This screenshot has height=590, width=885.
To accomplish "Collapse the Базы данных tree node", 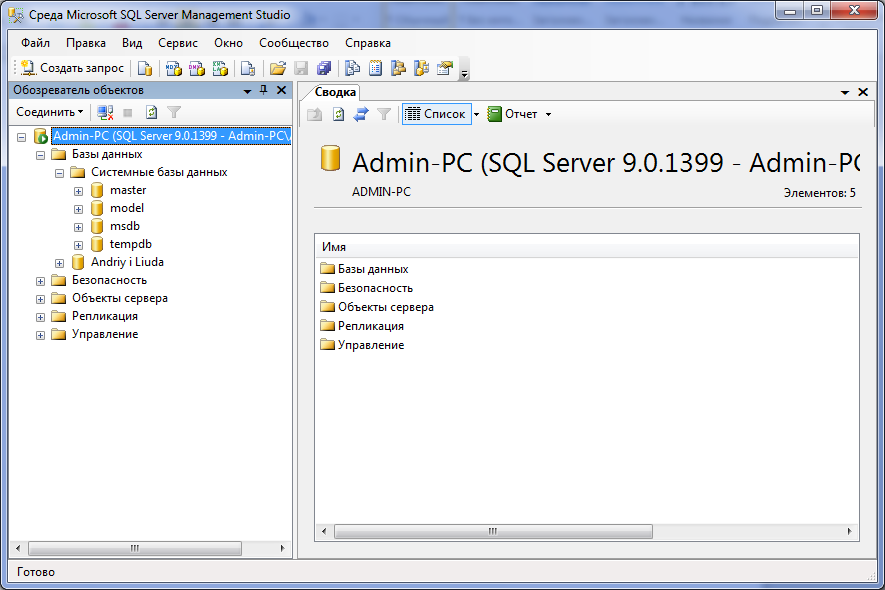I will (40, 155).
